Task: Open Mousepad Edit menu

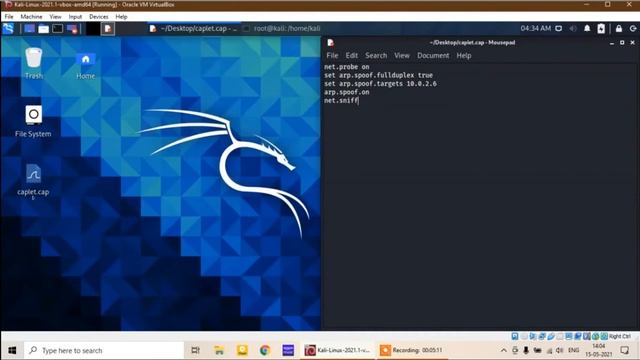Action: click(351, 56)
